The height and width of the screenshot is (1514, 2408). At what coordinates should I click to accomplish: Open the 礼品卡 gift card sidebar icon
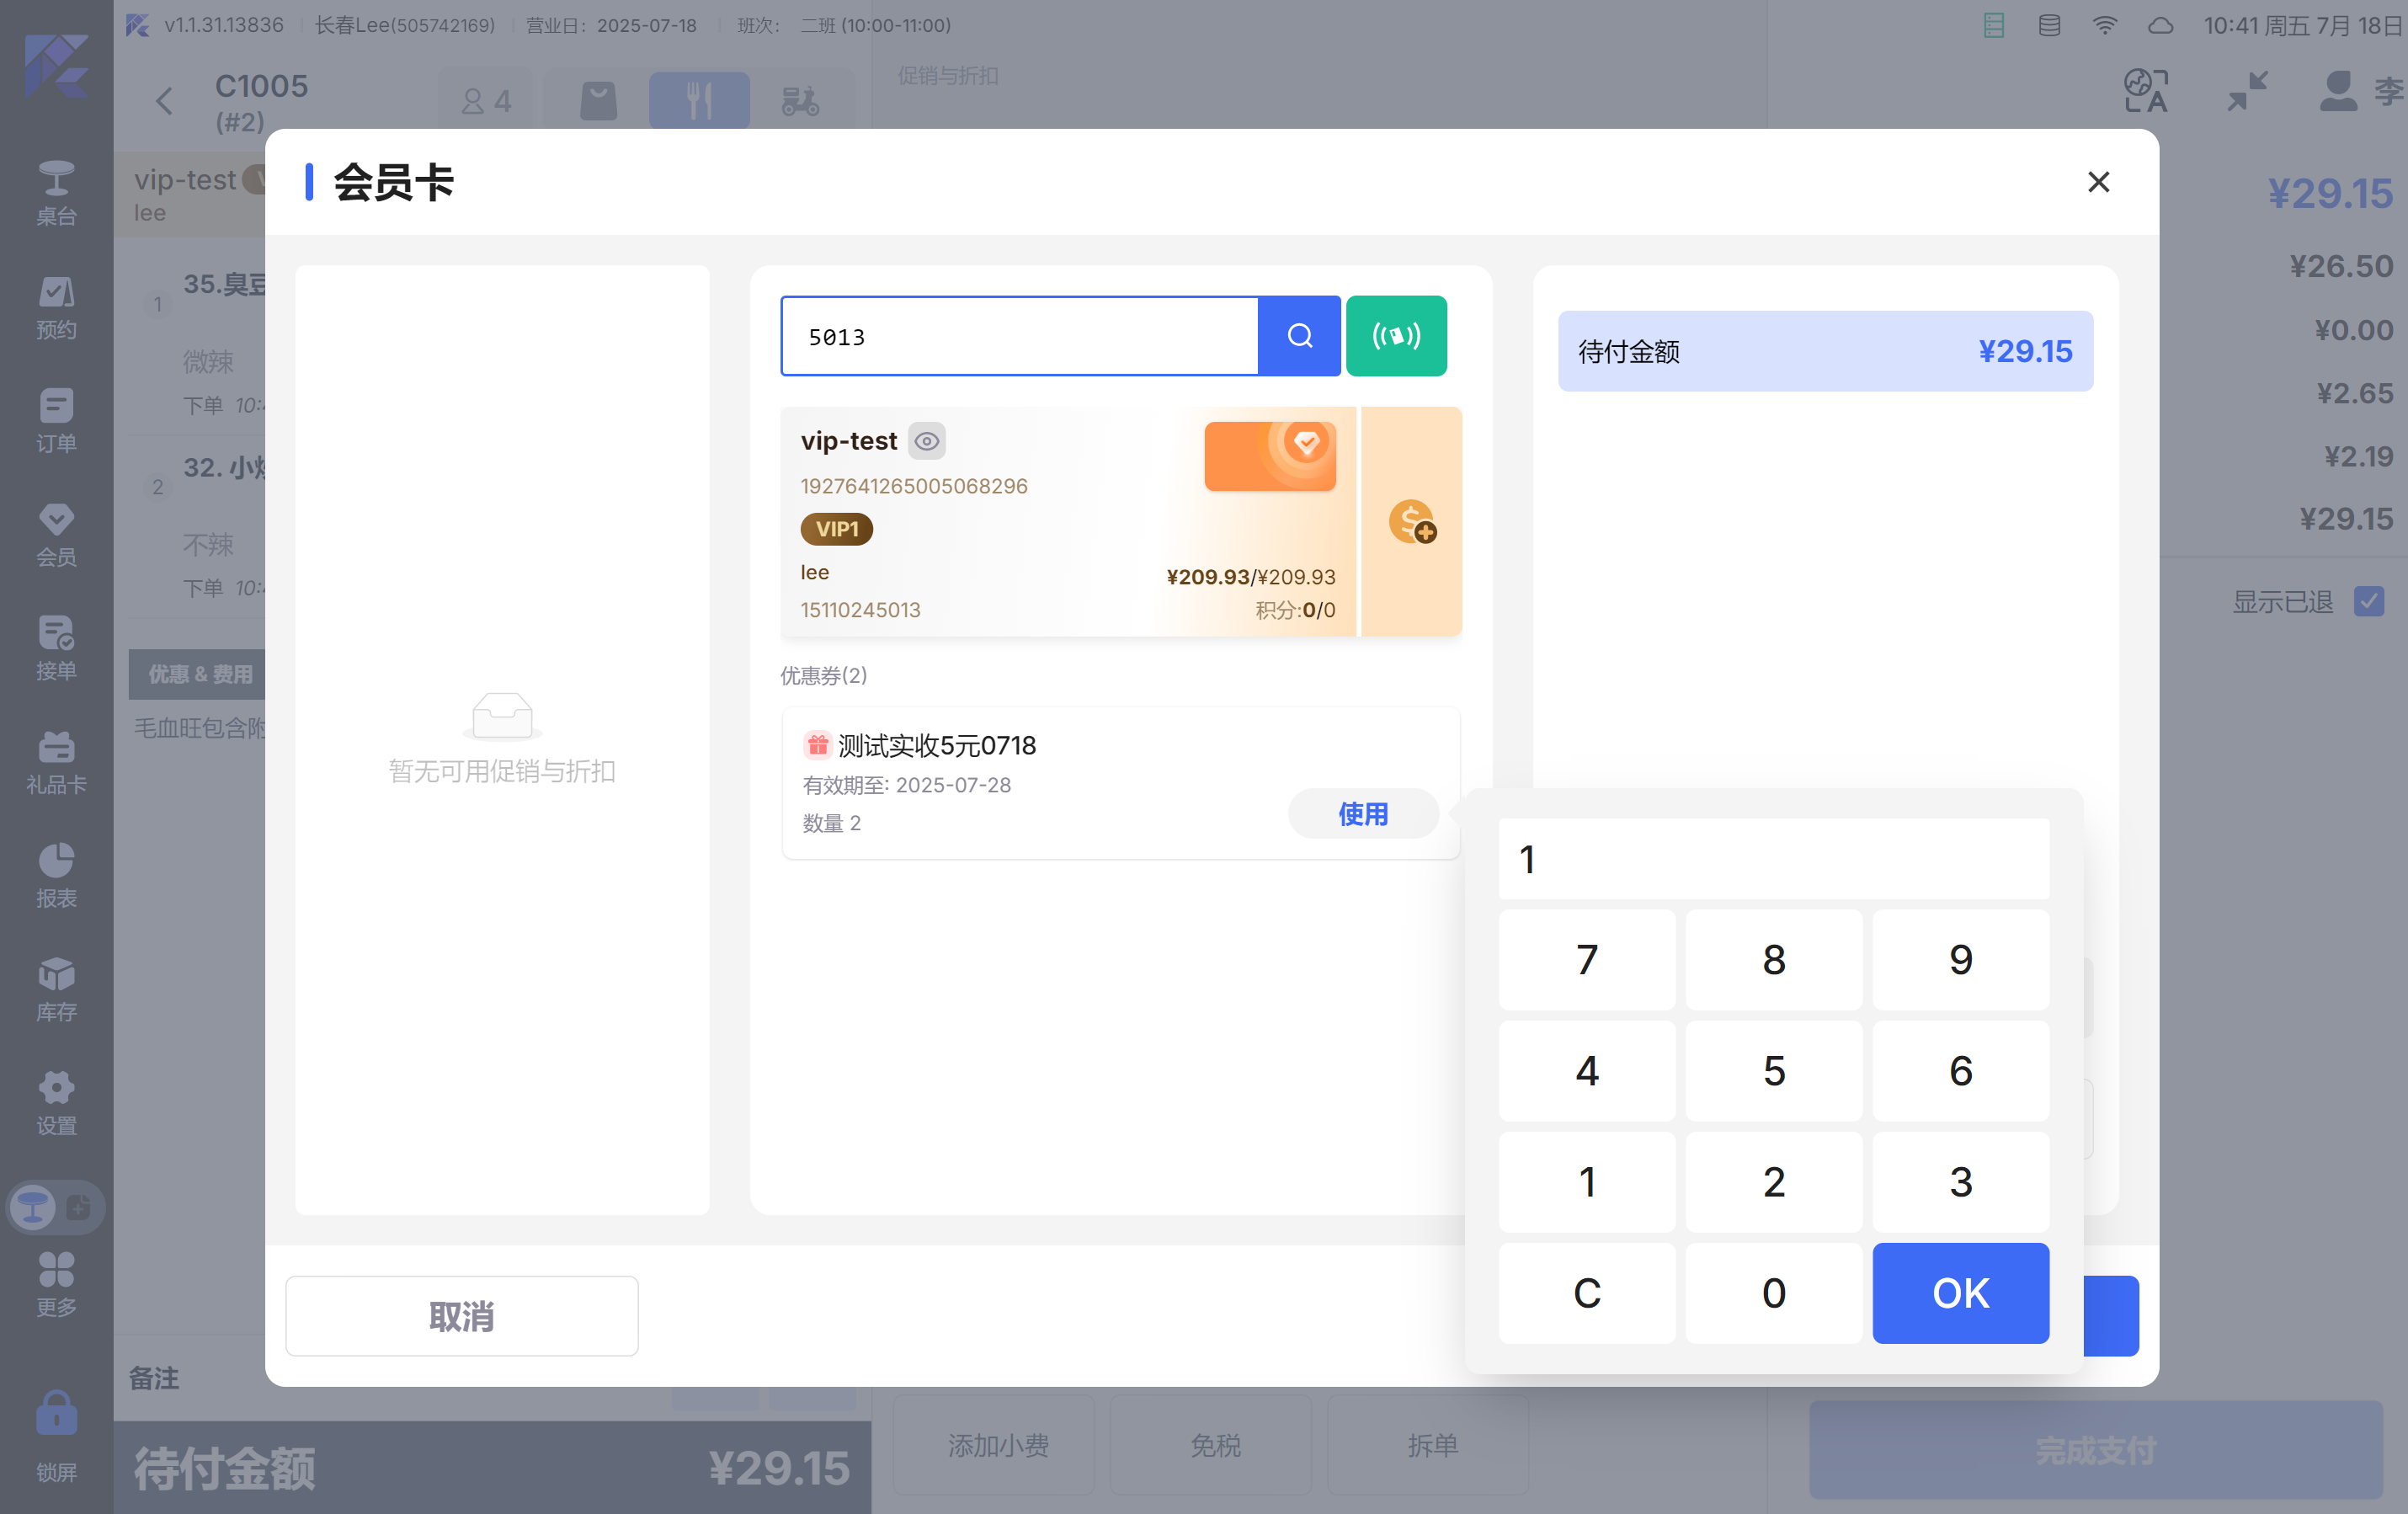click(x=56, y=762)
